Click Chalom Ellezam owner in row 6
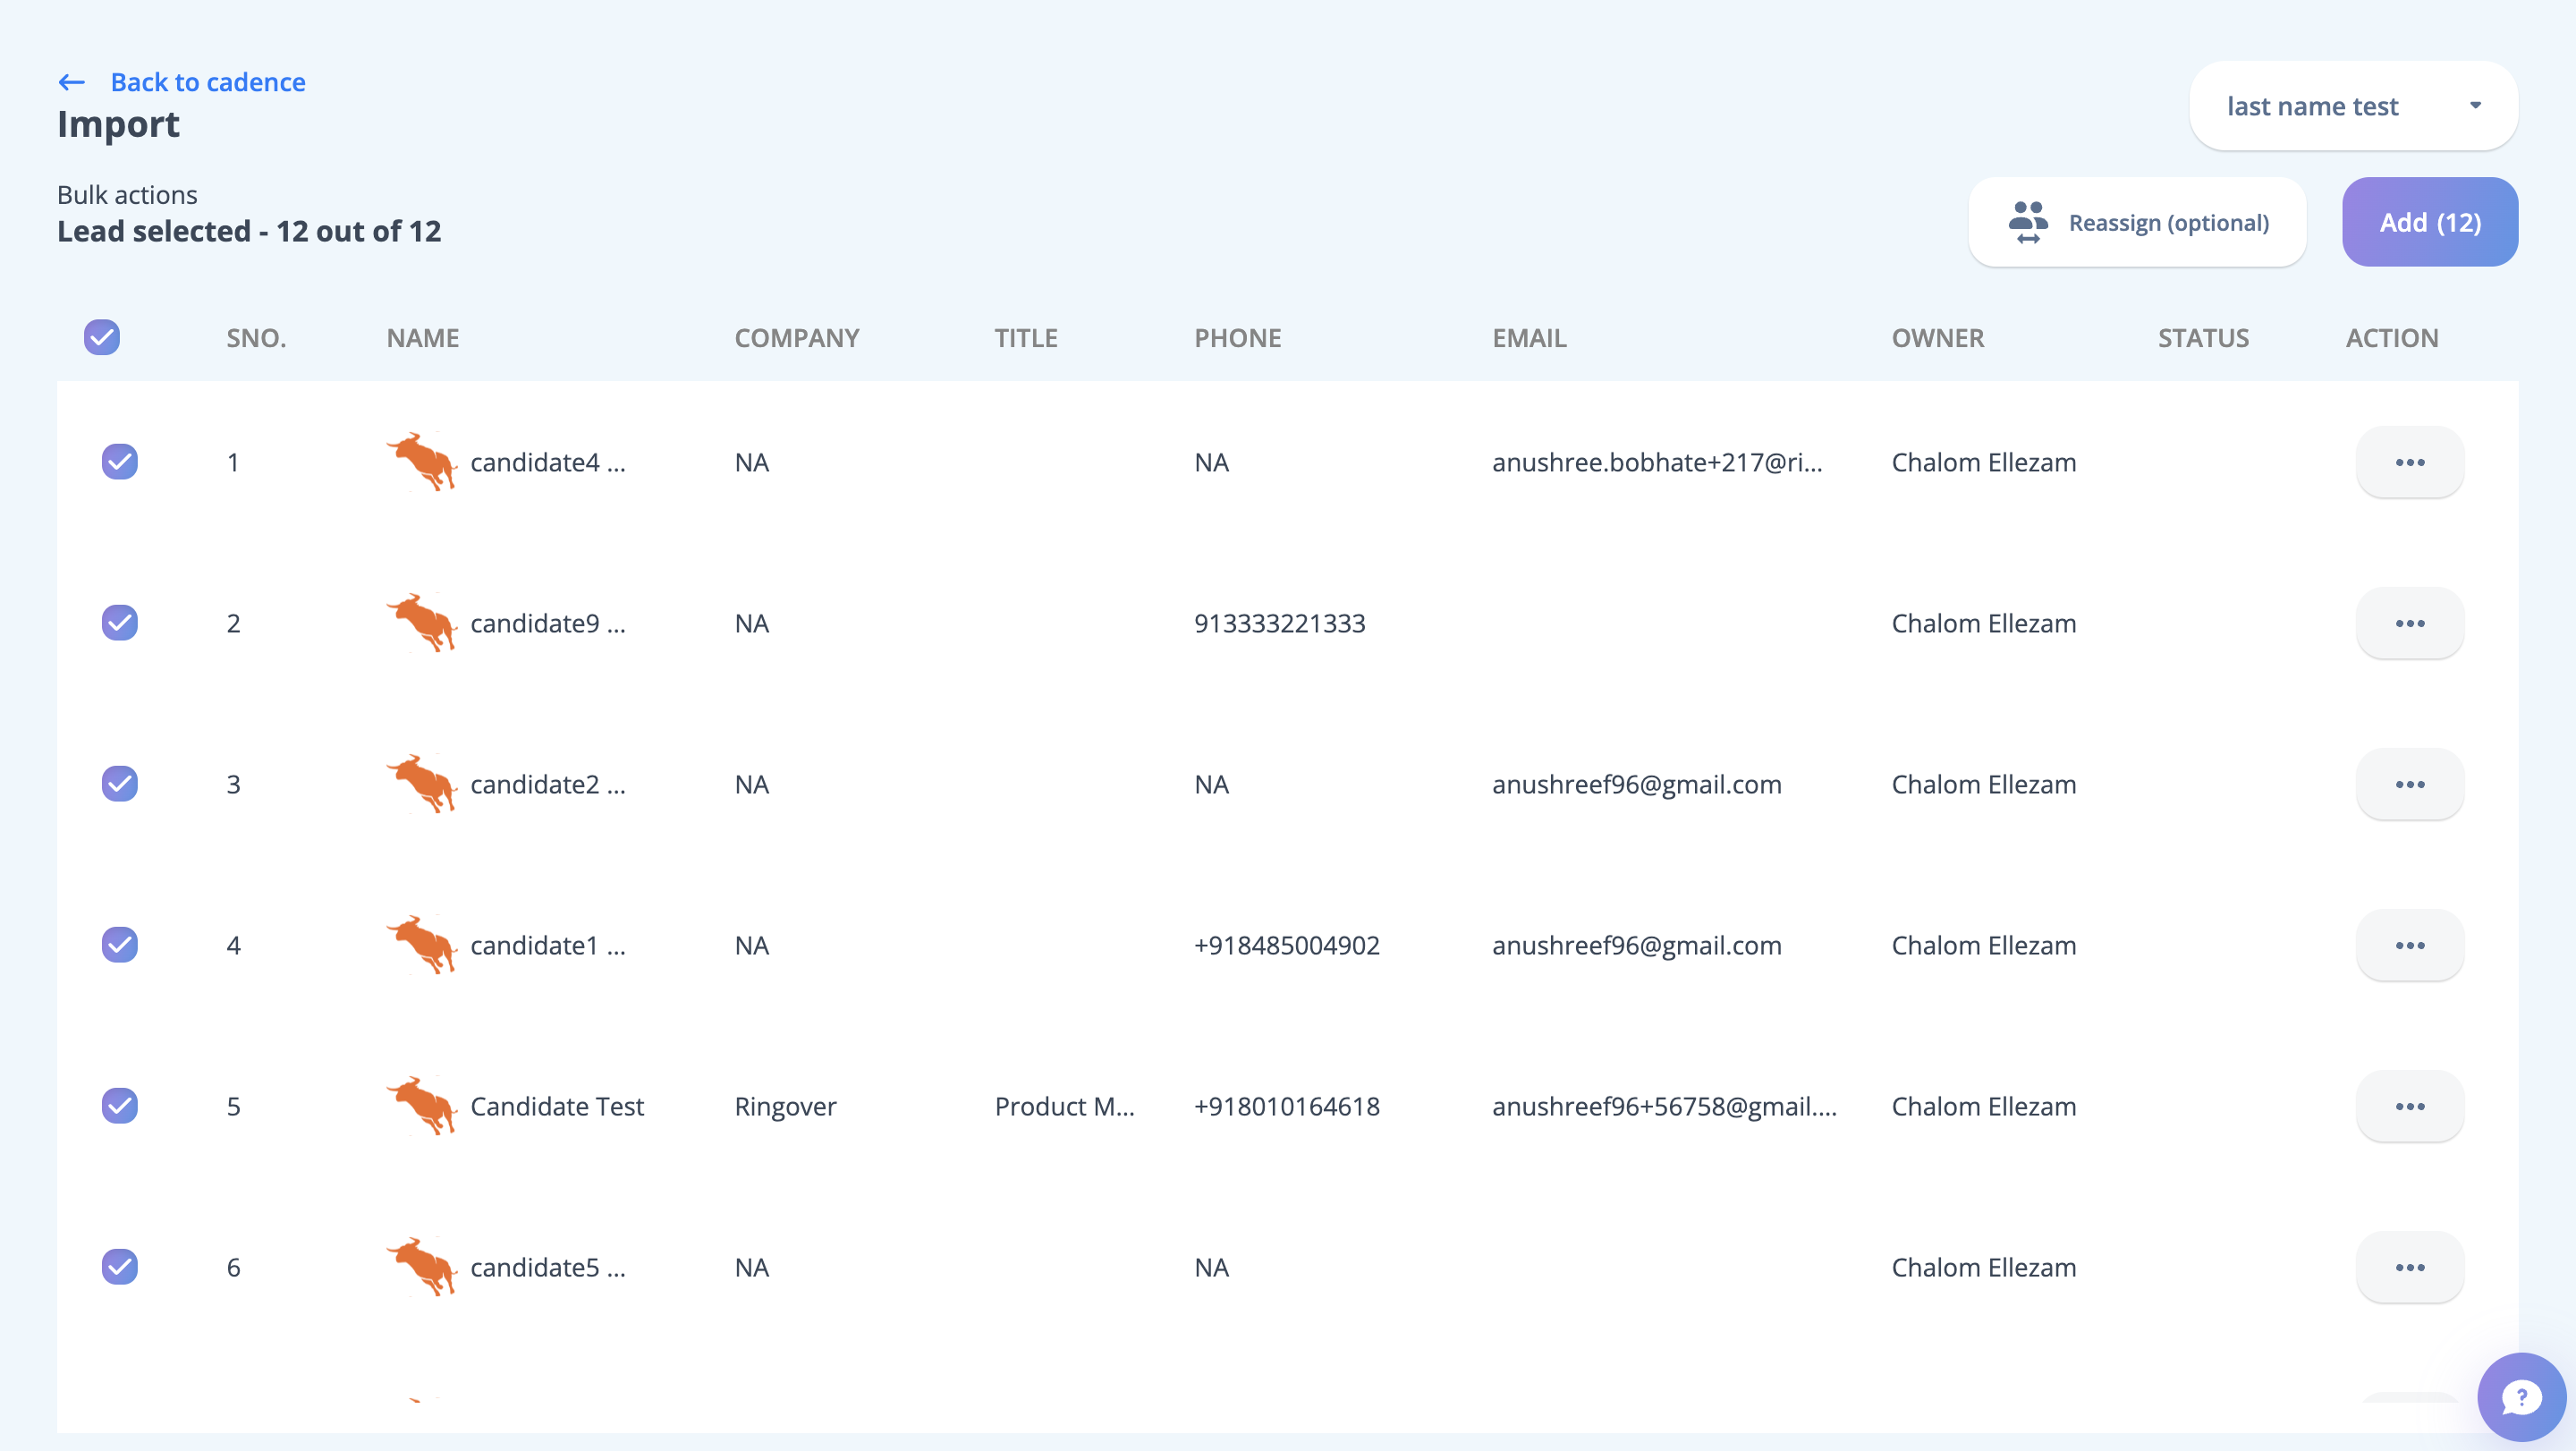Image resolution: width=2576 pixels, height=1451 pixels. [x=1984, y=1267]
